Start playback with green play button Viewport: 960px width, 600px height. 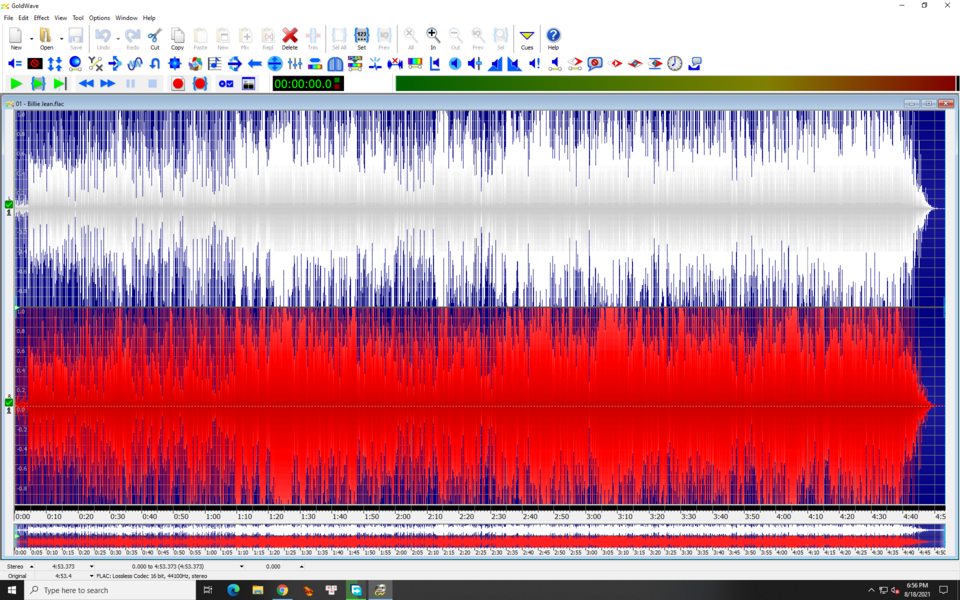17,84
